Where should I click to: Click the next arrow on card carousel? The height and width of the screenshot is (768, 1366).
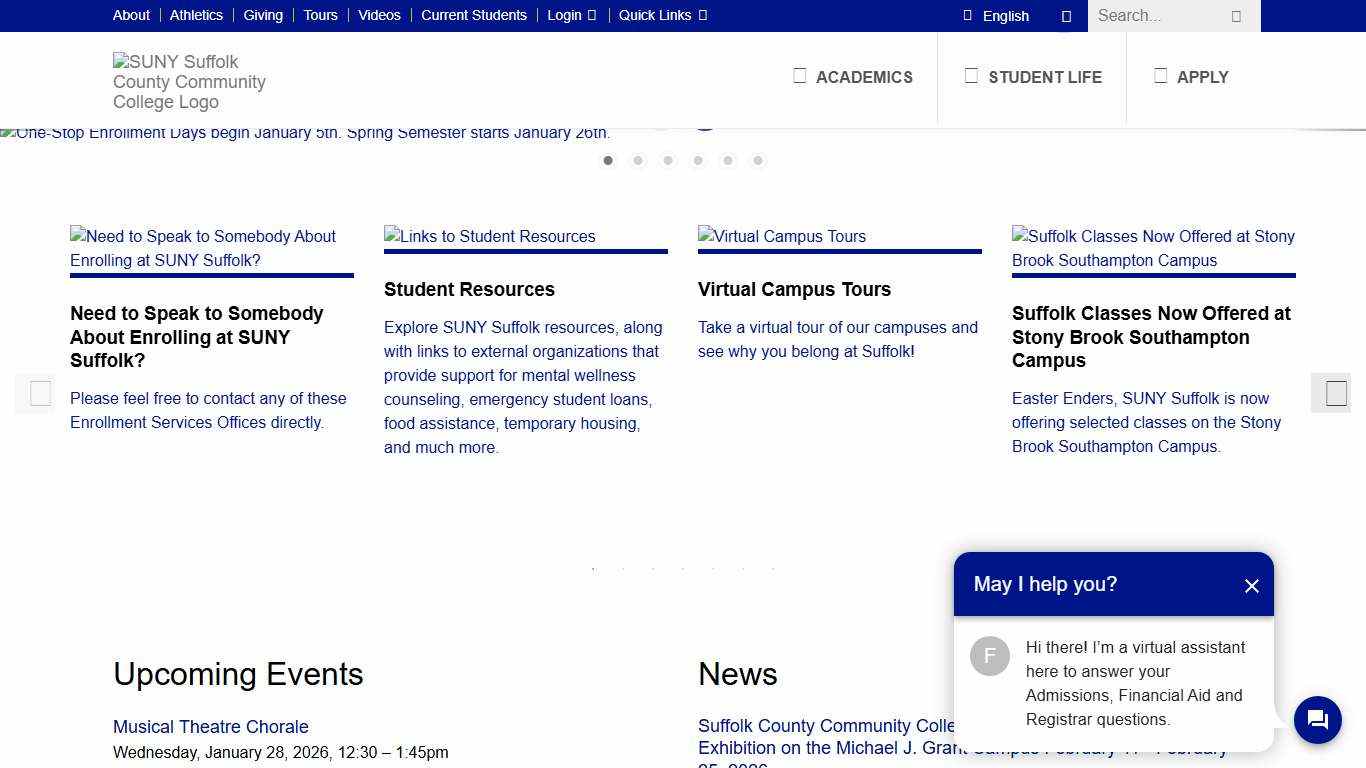[1336, 393]
